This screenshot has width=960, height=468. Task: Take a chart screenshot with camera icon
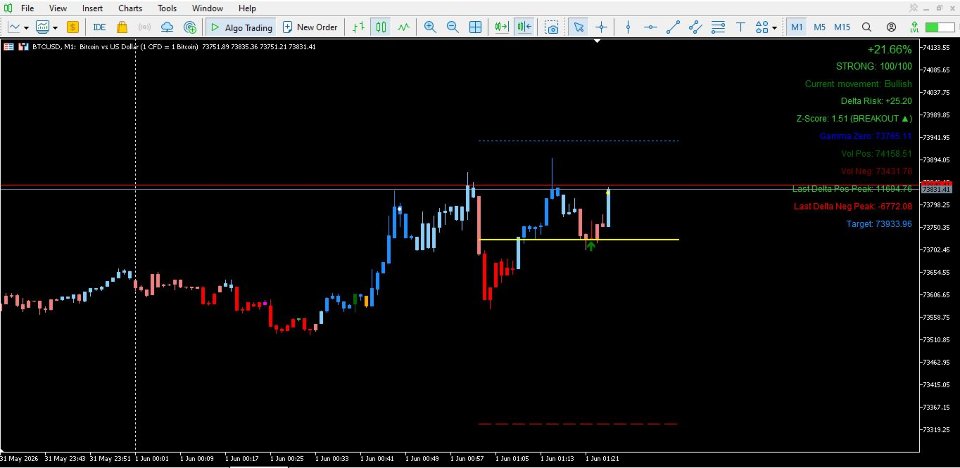552,27
